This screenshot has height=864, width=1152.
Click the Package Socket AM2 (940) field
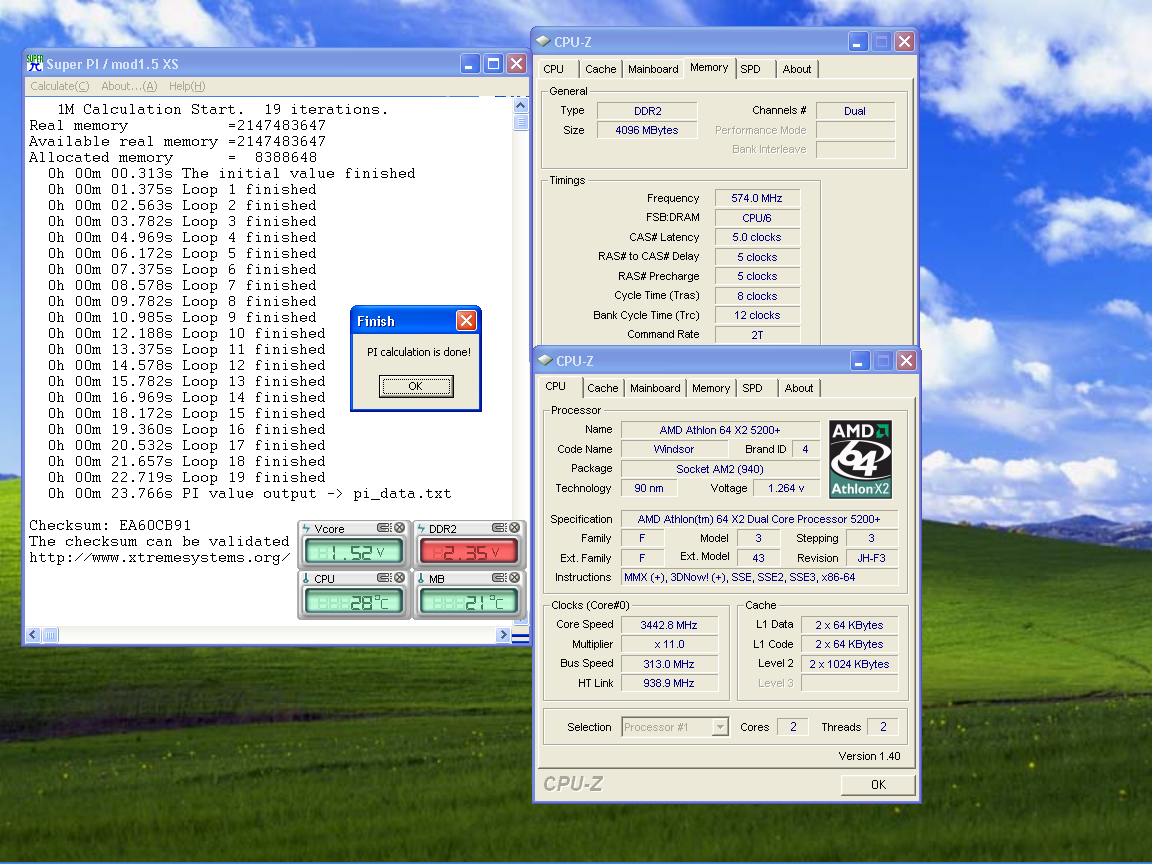(720, 469)
